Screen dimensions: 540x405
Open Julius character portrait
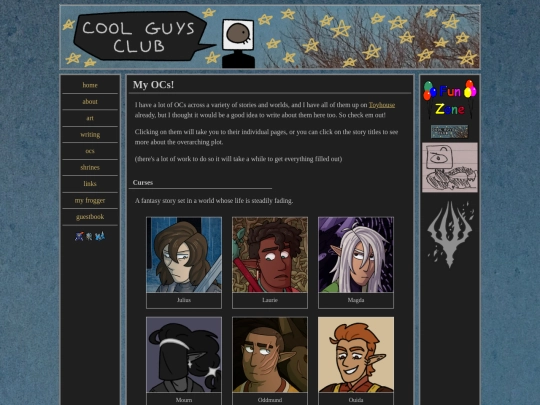tap(184, 255)
